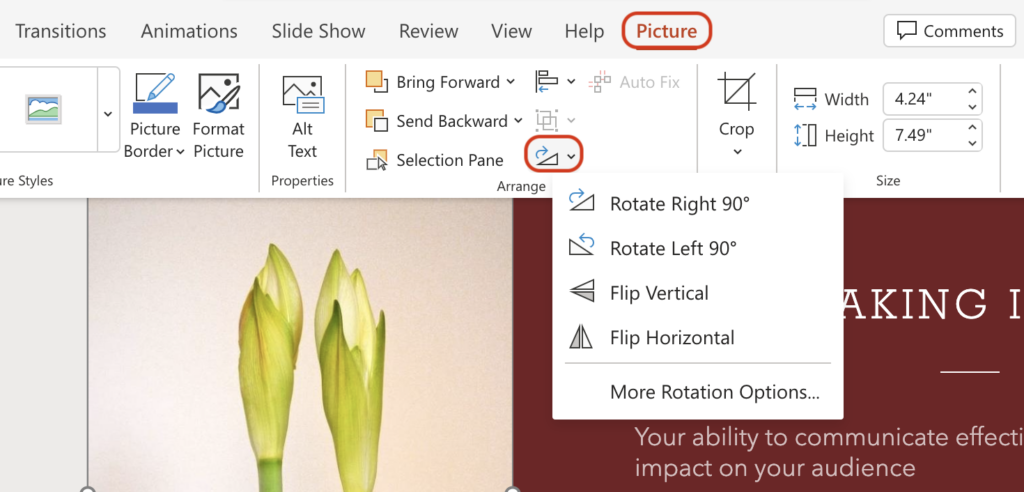
Task: Click the Auto Fix button
Action: click(634, 82)
